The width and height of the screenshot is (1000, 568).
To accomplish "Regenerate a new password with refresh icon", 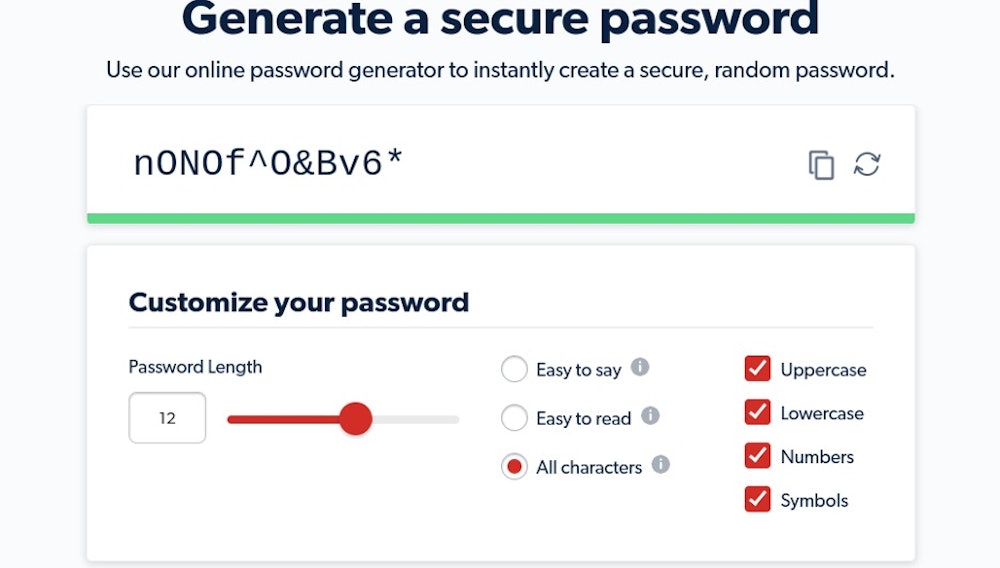I will click(x=867, y=165).
